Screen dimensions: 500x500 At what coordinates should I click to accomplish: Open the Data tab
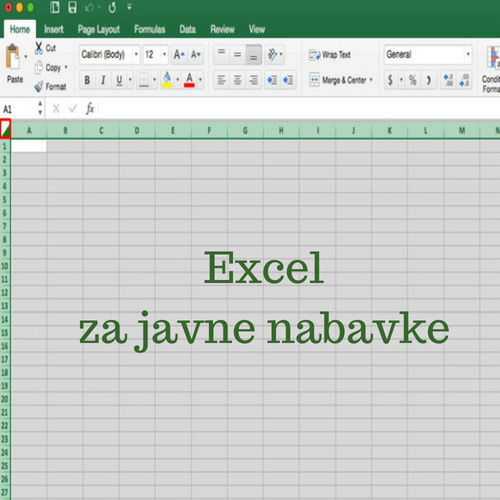187,29
